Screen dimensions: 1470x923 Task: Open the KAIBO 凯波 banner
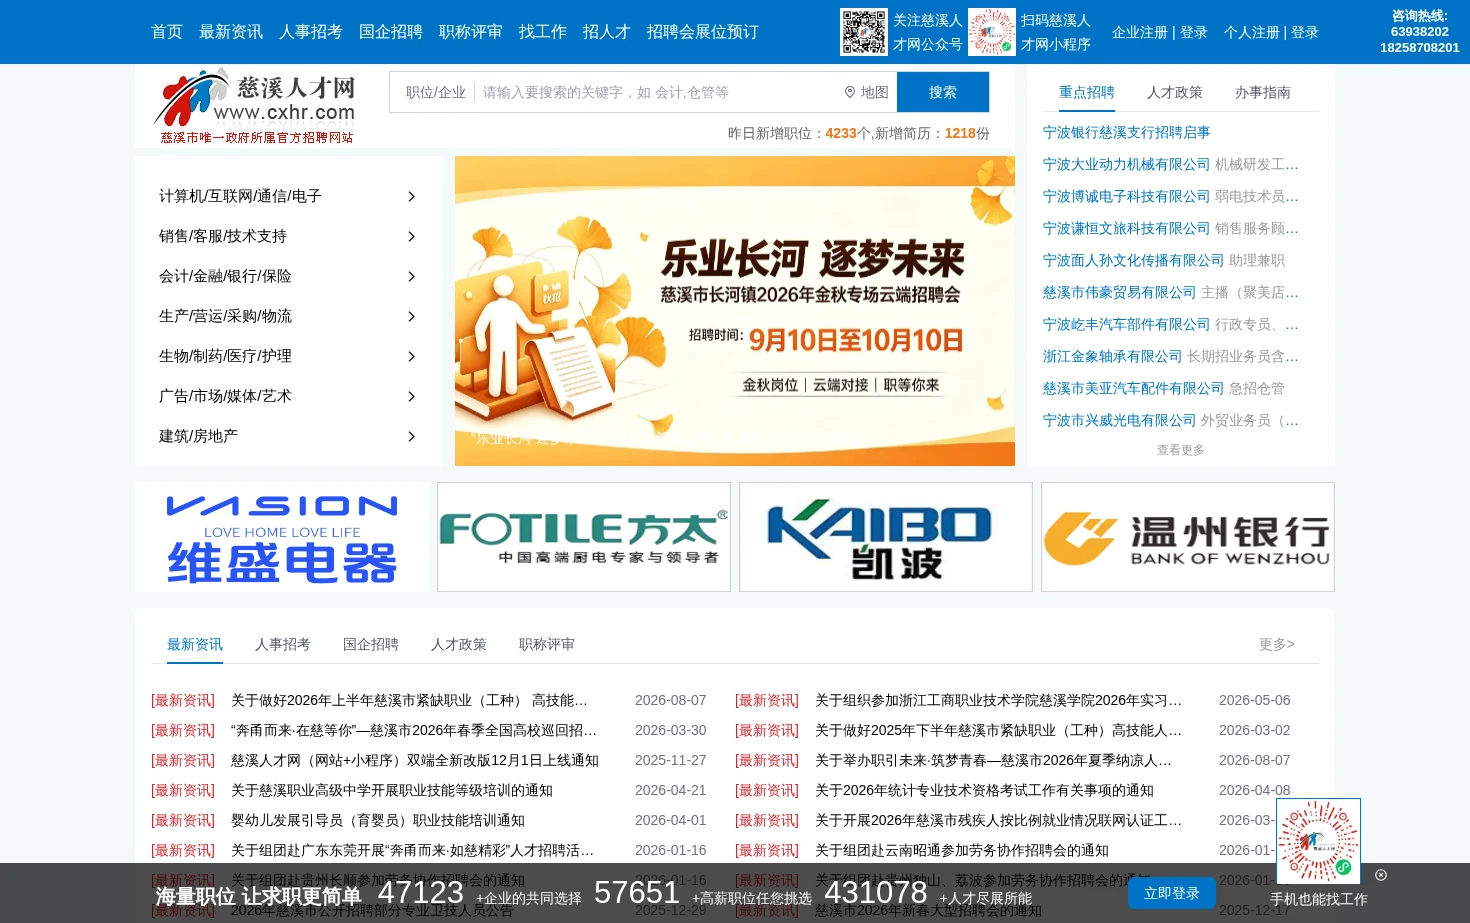coord(886,537)
